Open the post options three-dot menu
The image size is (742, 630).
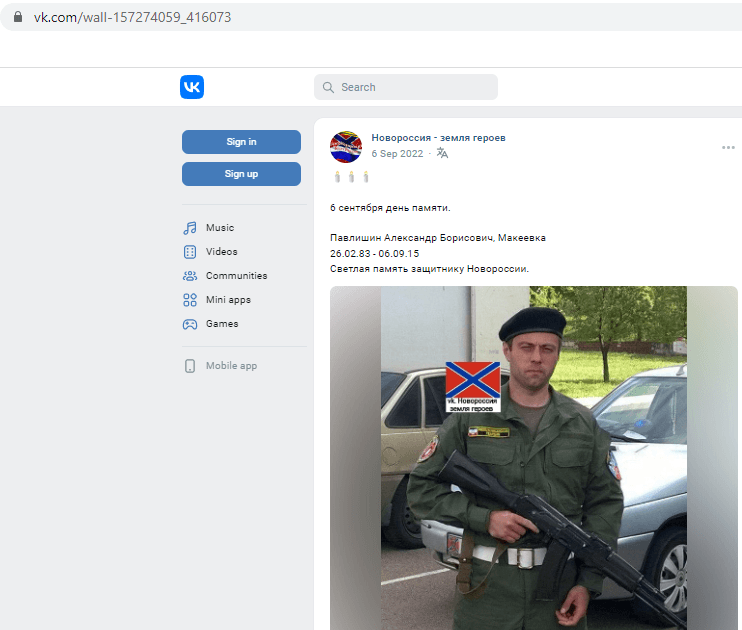[x=728, y=148]
